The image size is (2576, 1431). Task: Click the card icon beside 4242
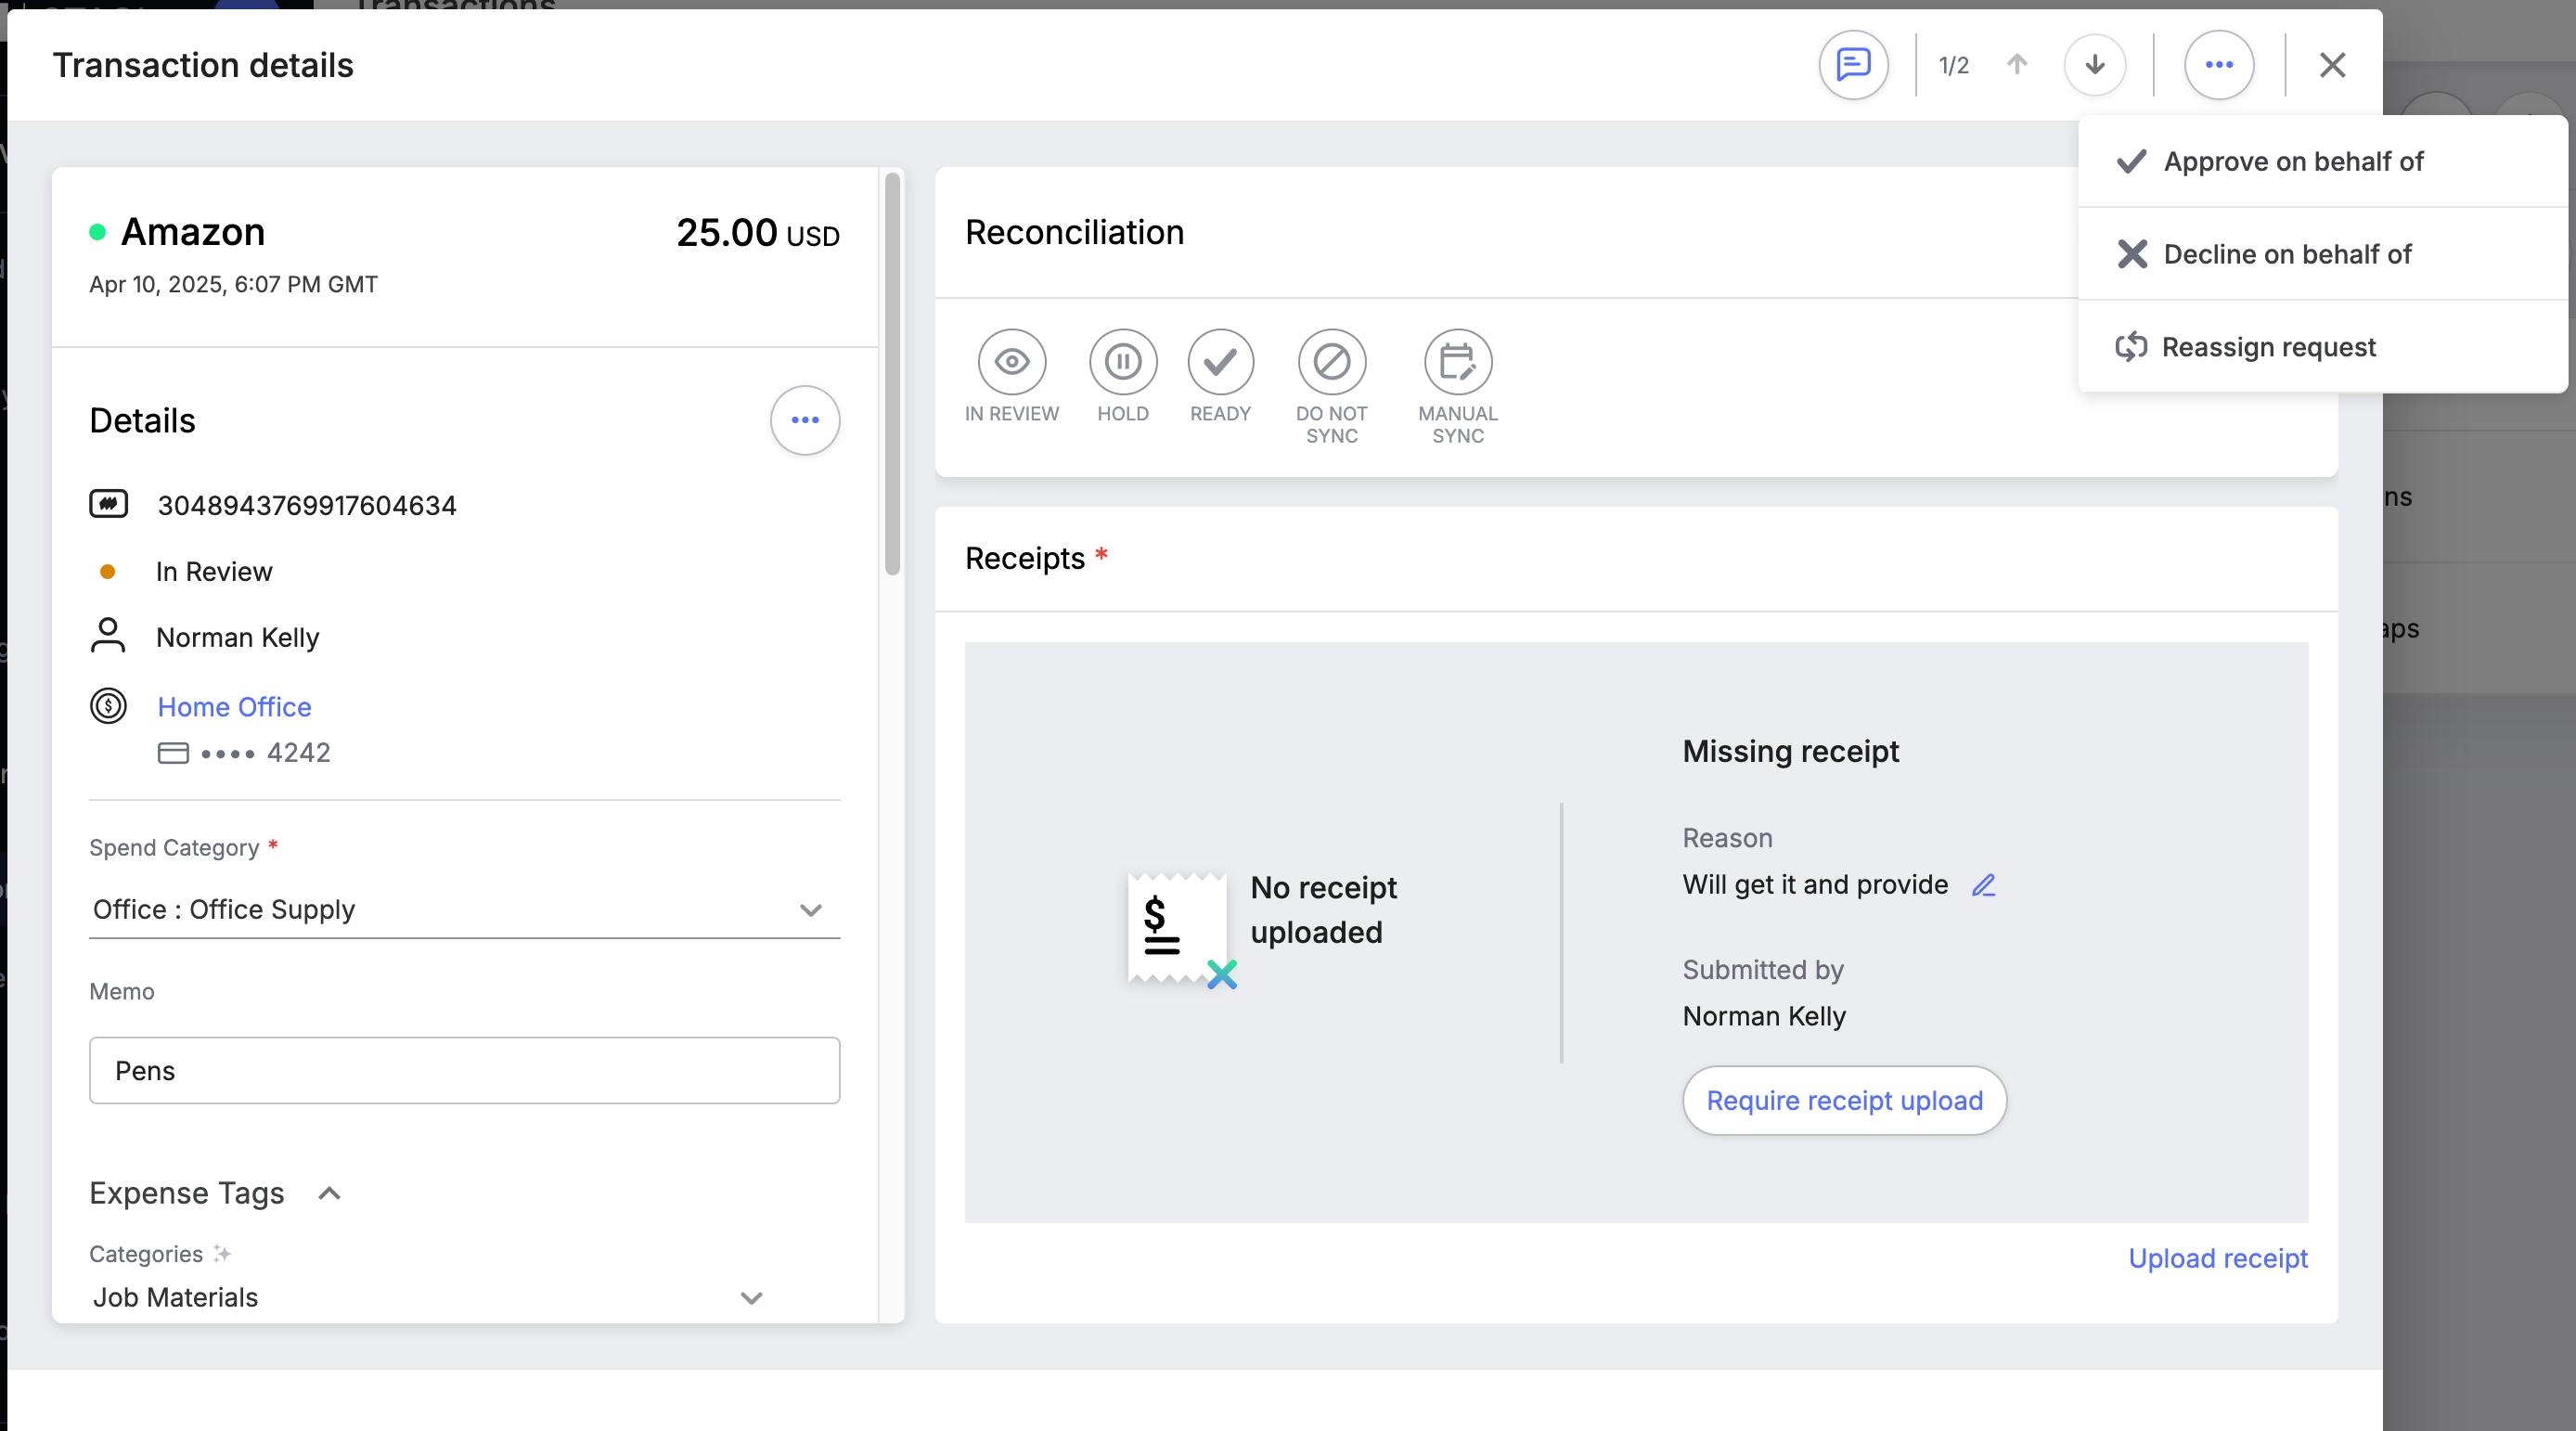173,753
